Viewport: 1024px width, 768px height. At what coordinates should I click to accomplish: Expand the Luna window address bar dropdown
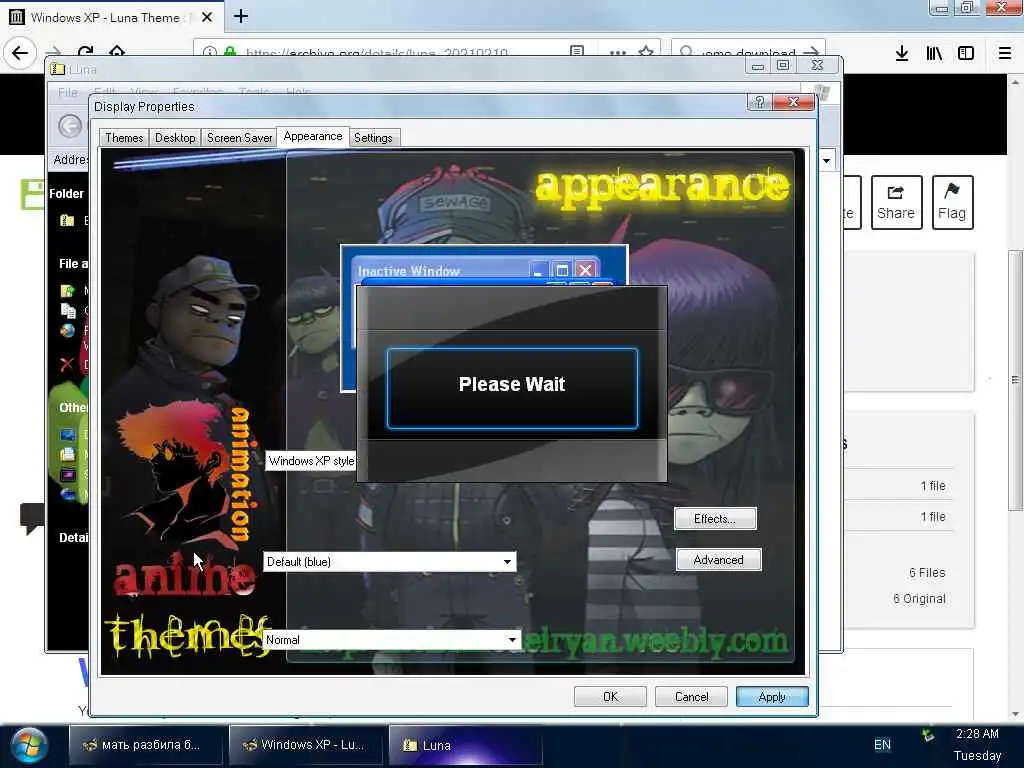(x=827, y=160)
